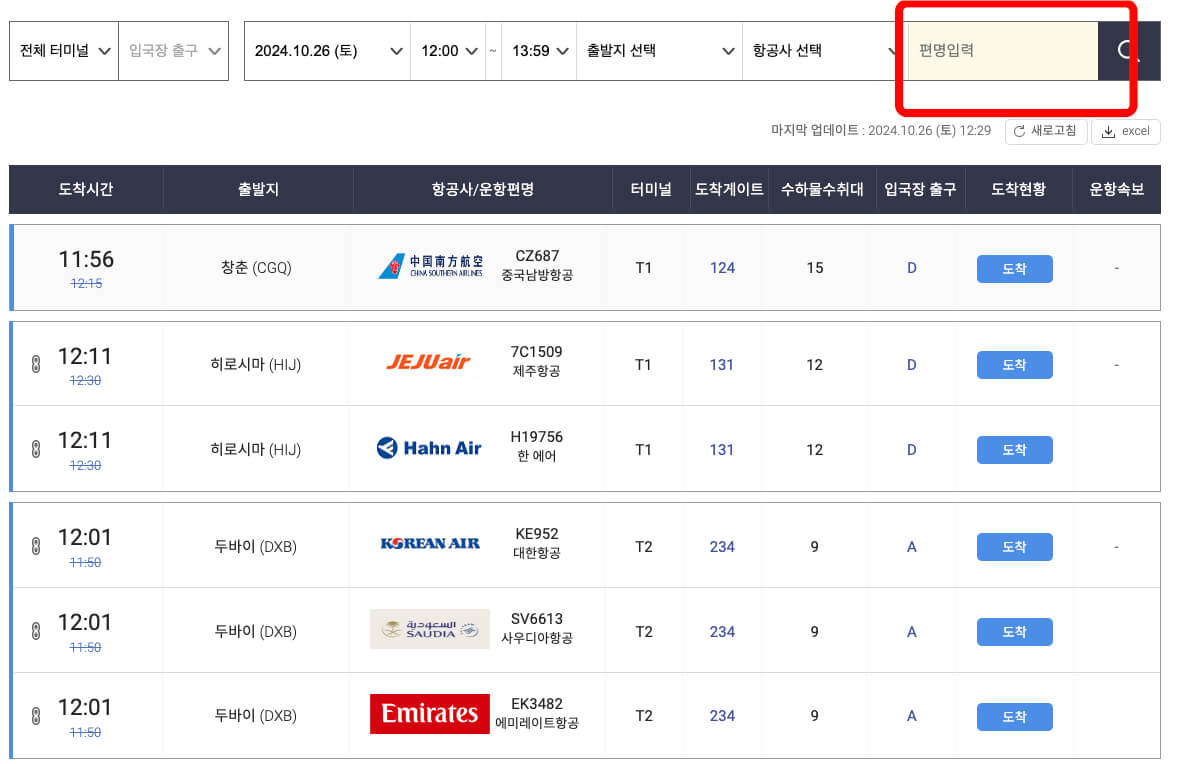Click 도착 status button for 7C1509

coord(1014,365)
